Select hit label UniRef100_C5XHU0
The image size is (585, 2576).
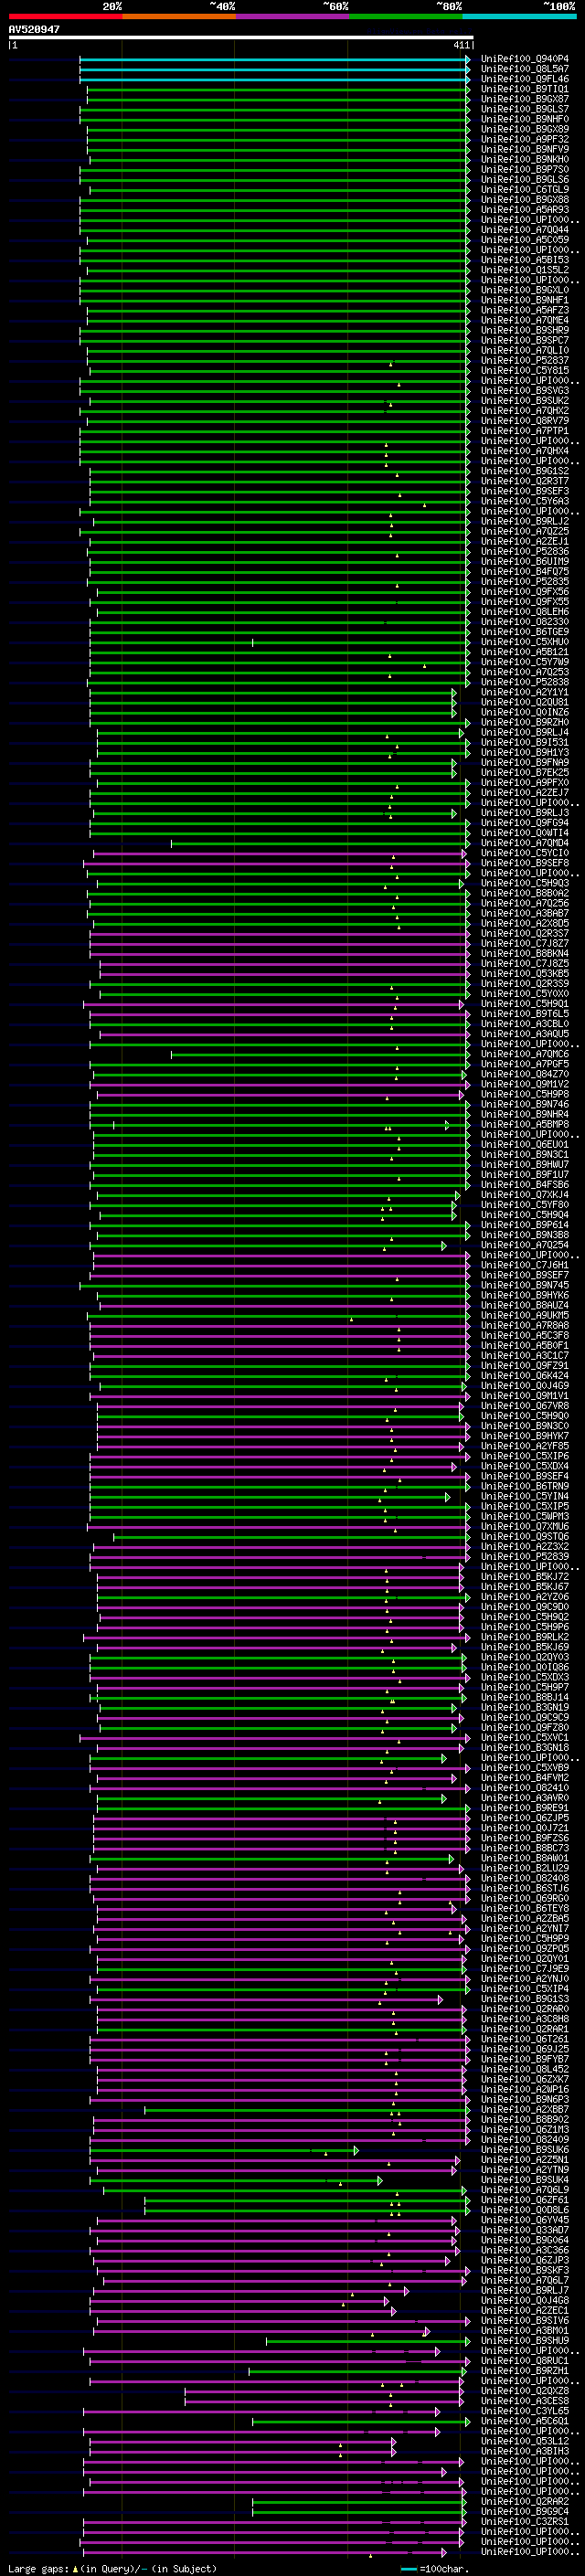pos(525,641)
